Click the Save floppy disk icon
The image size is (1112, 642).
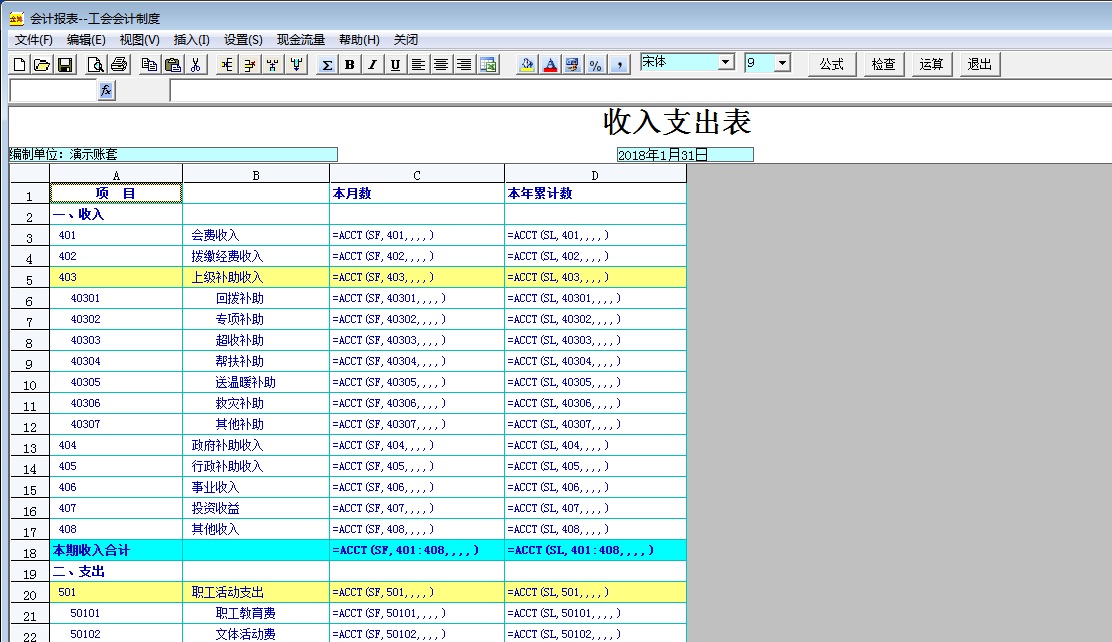tap(65, 65)
